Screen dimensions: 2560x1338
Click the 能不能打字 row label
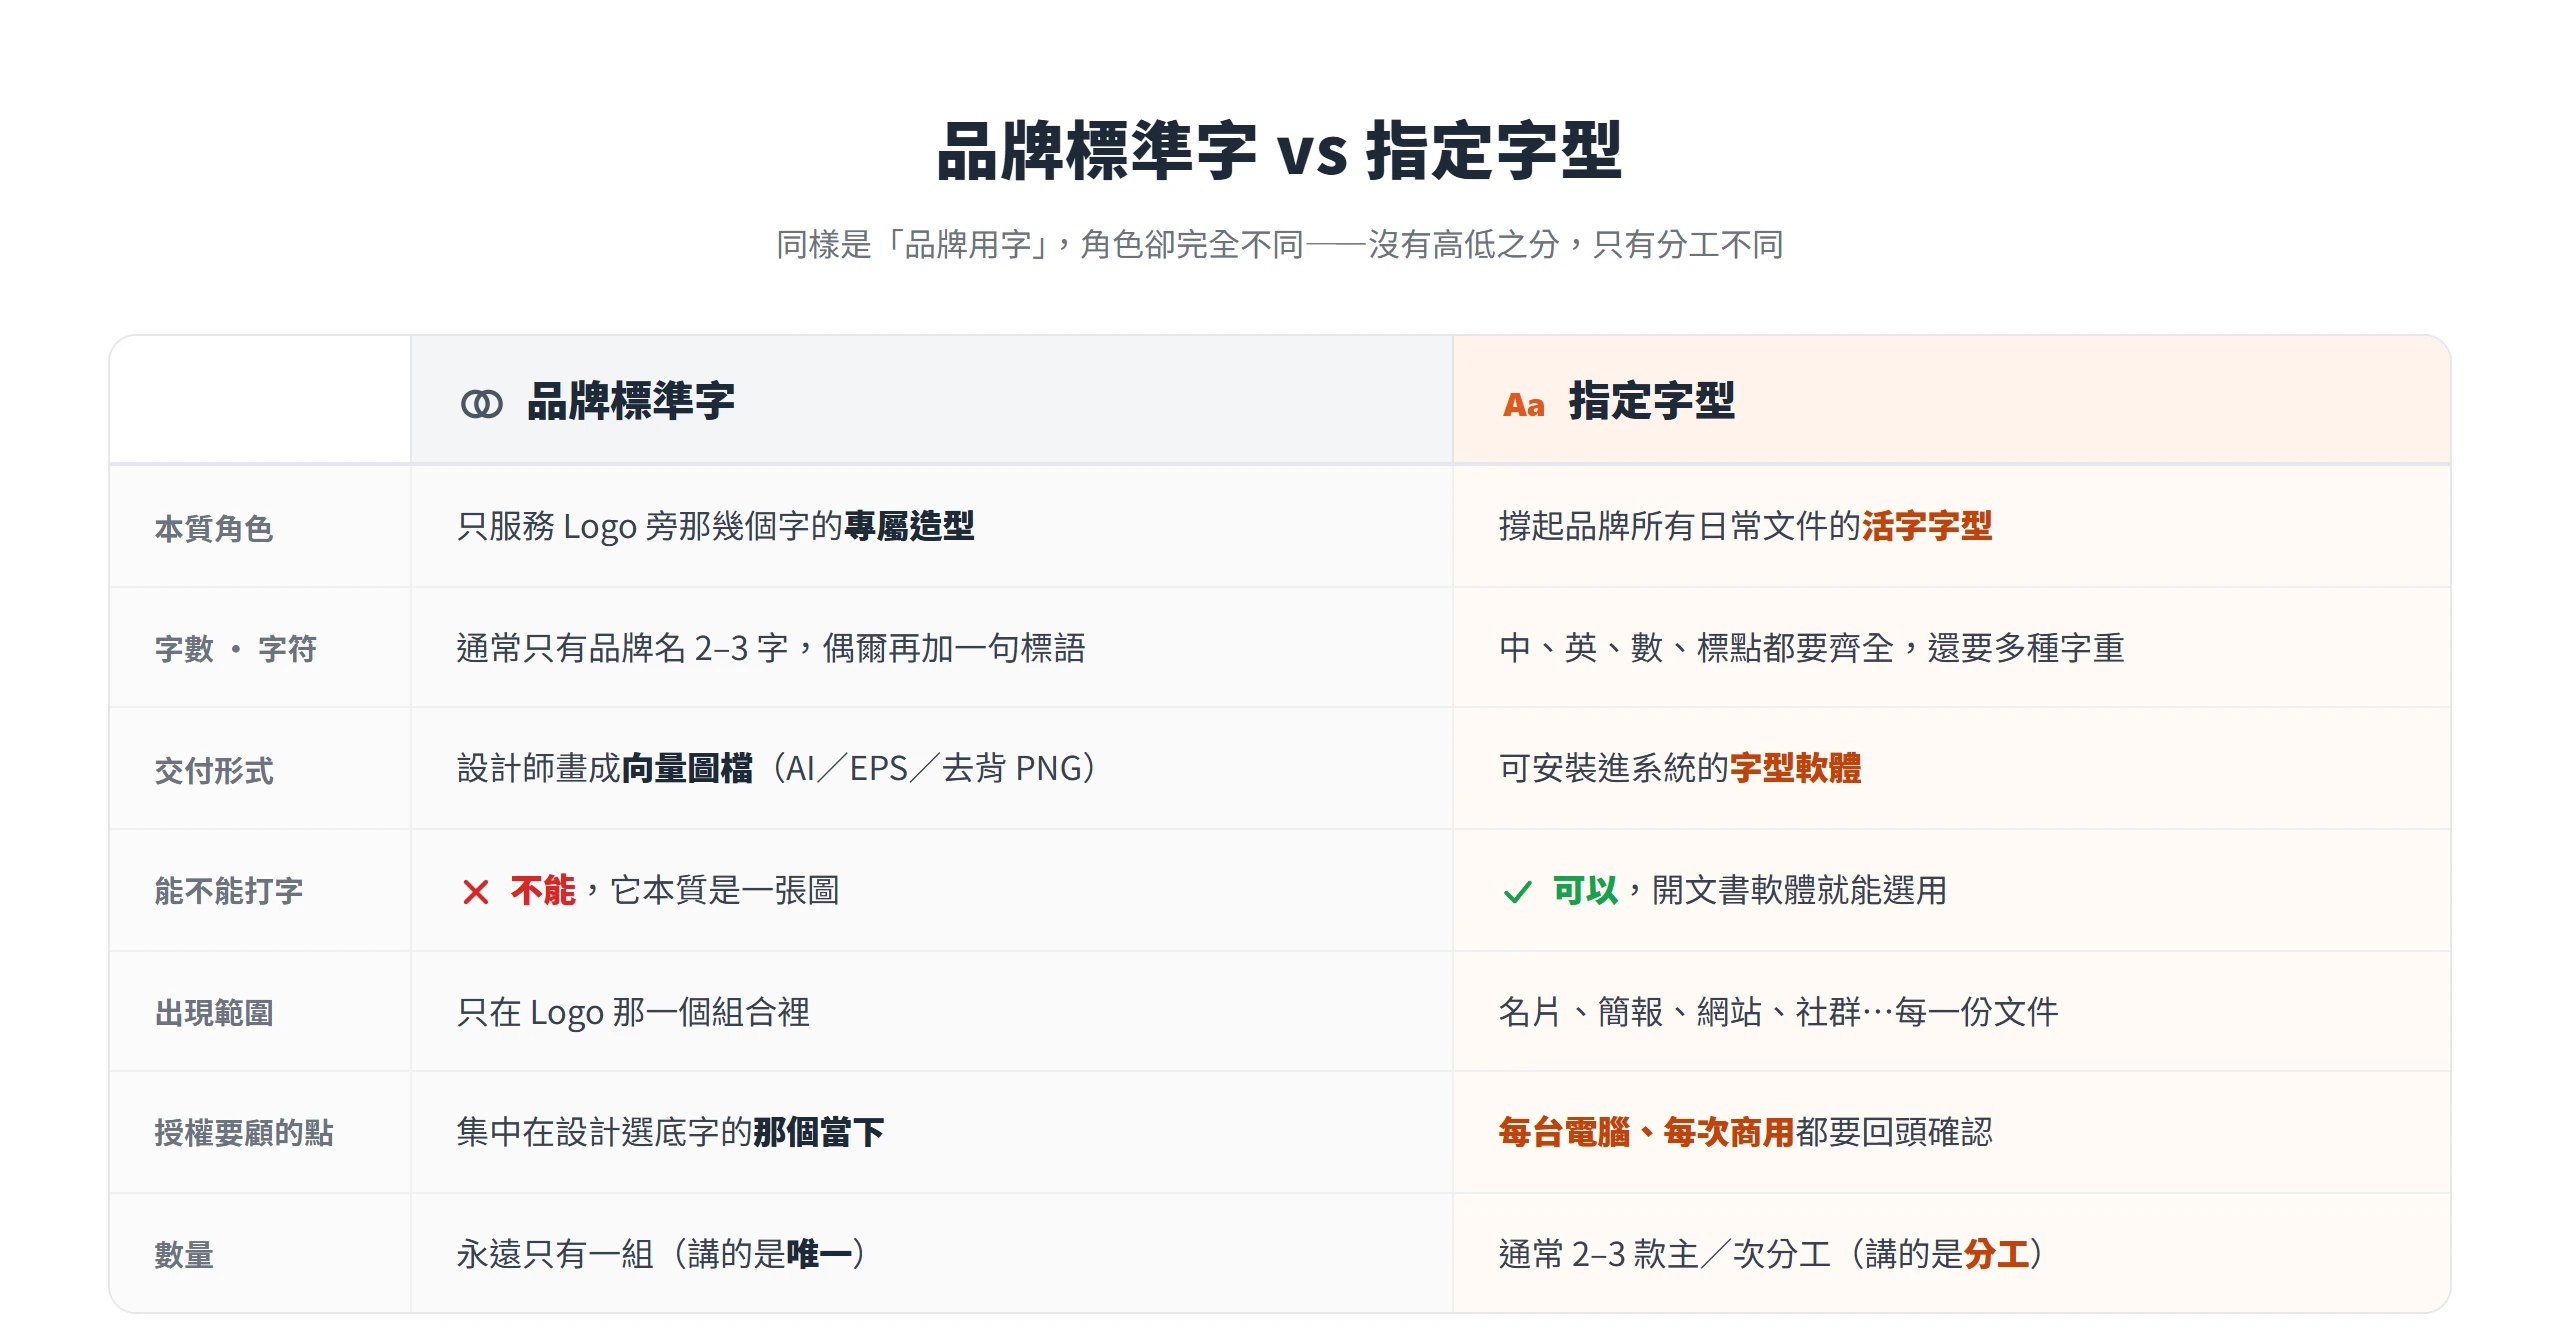[229, 891]
